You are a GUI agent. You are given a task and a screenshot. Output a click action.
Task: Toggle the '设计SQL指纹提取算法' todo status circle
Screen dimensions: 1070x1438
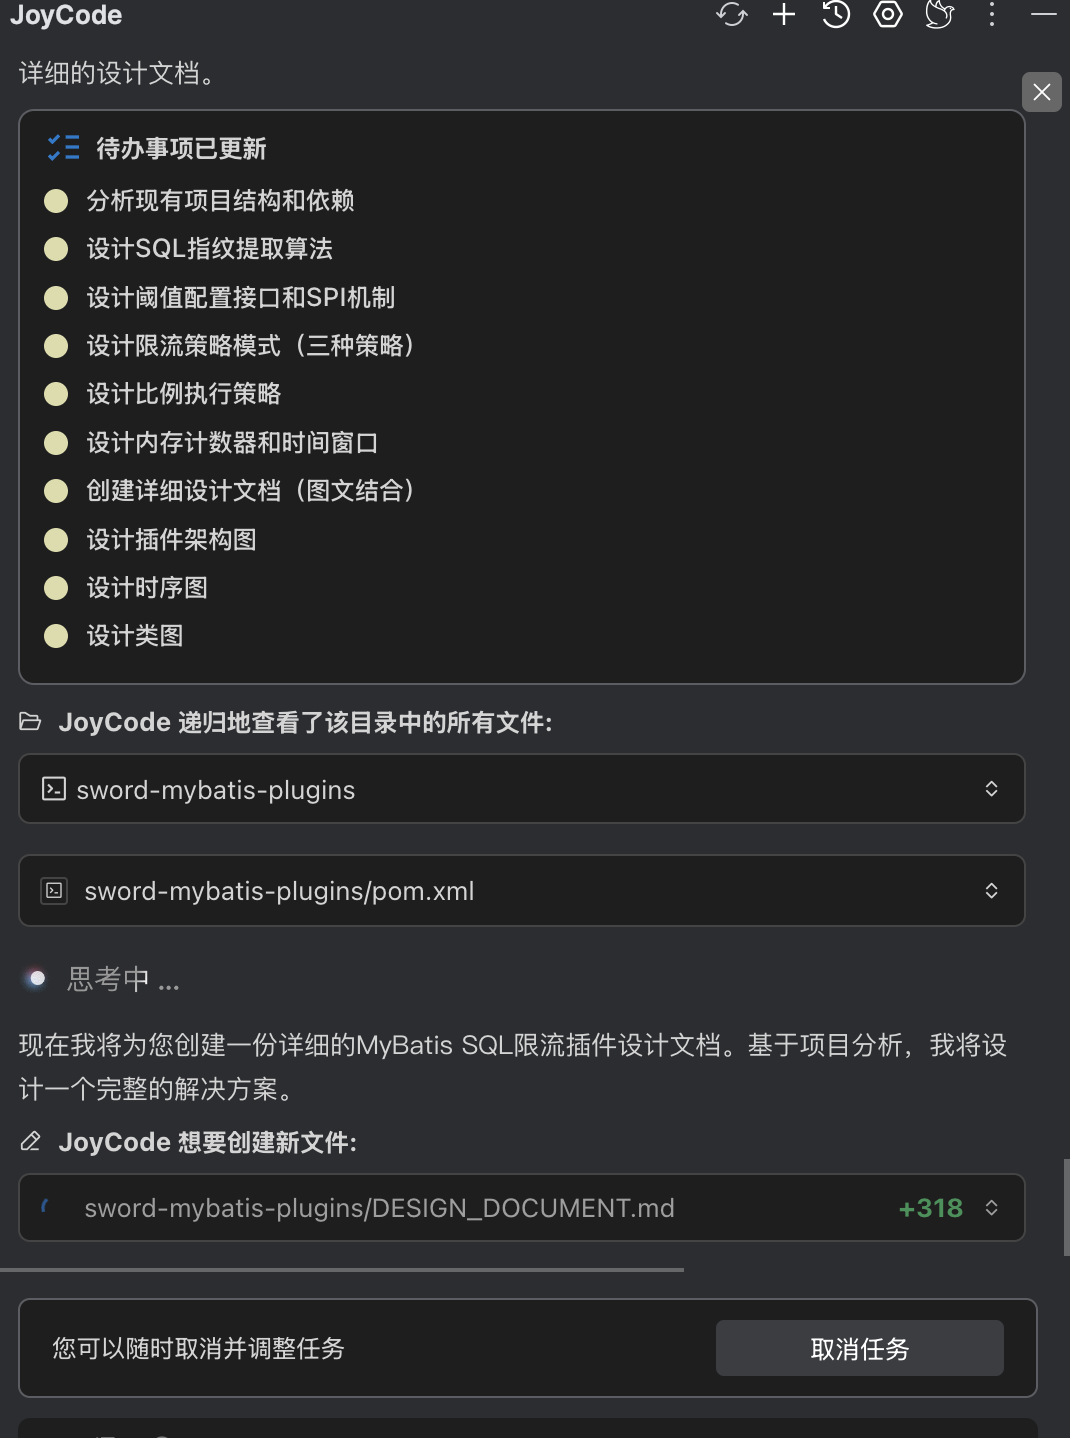(x=56, y=249)
